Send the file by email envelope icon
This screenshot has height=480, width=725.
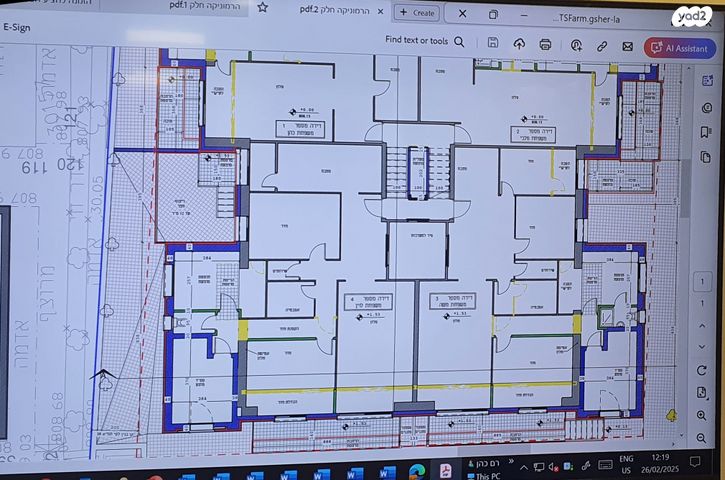pos(627,45)
